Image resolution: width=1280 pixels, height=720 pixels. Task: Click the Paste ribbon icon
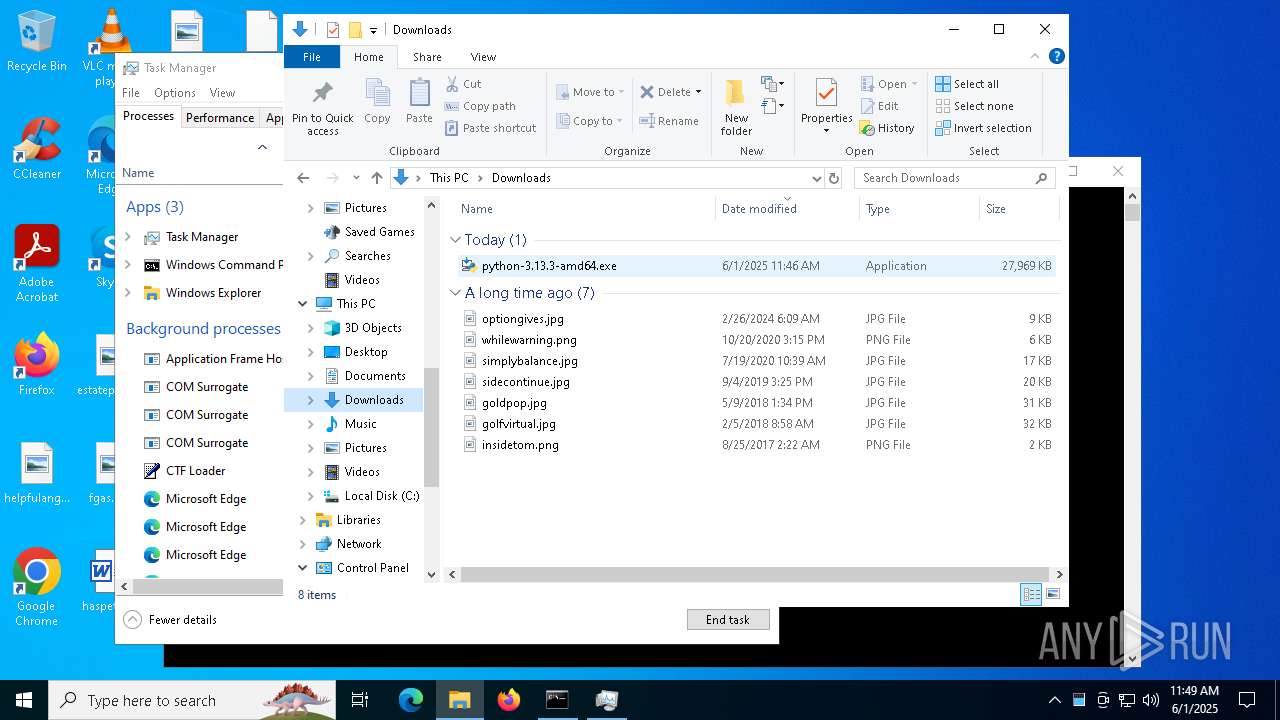419,102
